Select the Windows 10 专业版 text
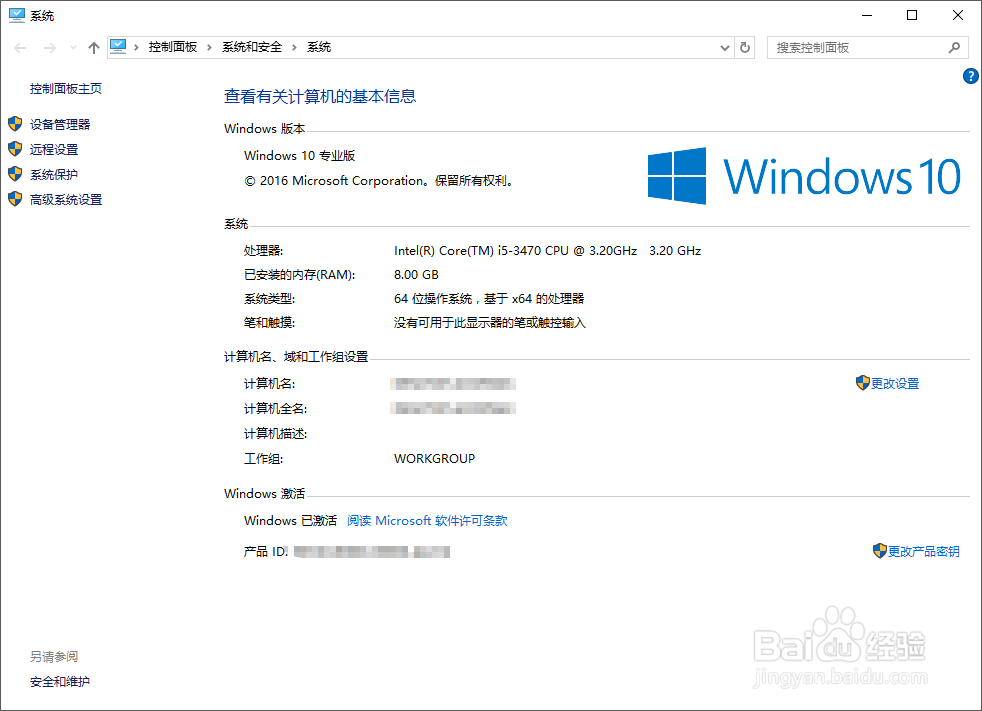Viewport: 982px width, 711px height. (299, 156)
